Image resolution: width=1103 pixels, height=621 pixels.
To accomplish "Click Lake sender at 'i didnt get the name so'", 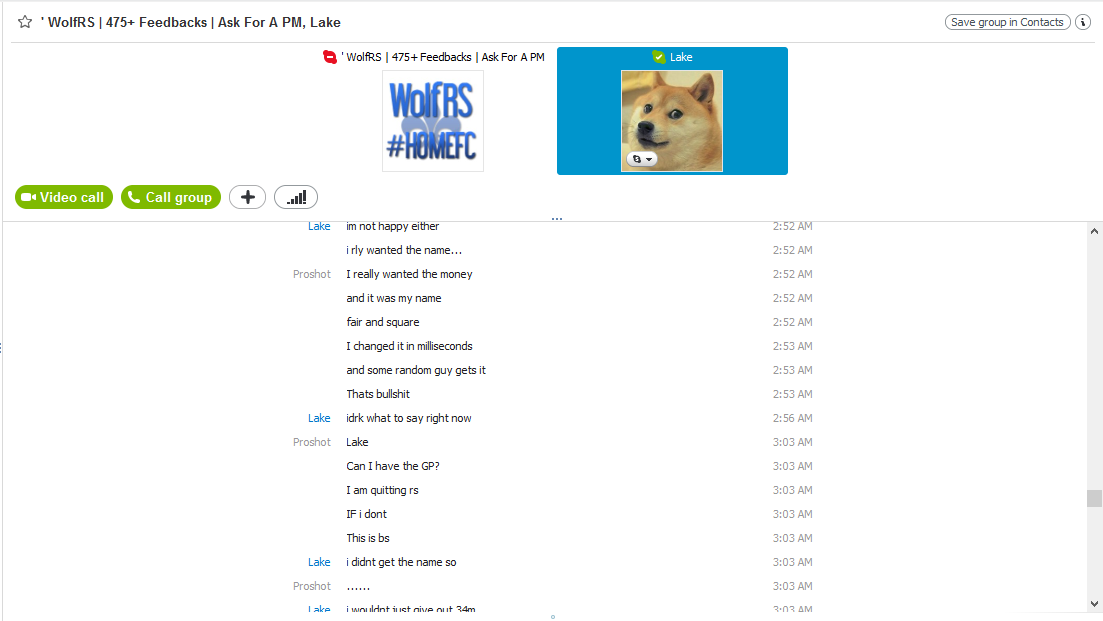I will (x=319, y=563).
